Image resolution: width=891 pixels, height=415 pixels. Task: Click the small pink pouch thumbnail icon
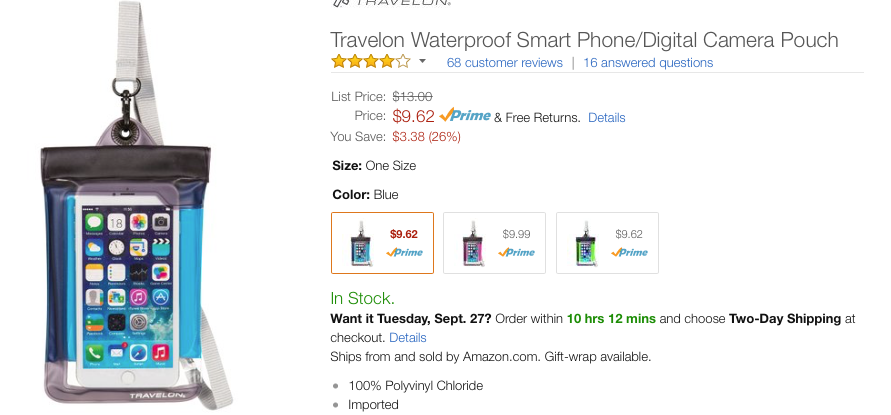(472, 243)
